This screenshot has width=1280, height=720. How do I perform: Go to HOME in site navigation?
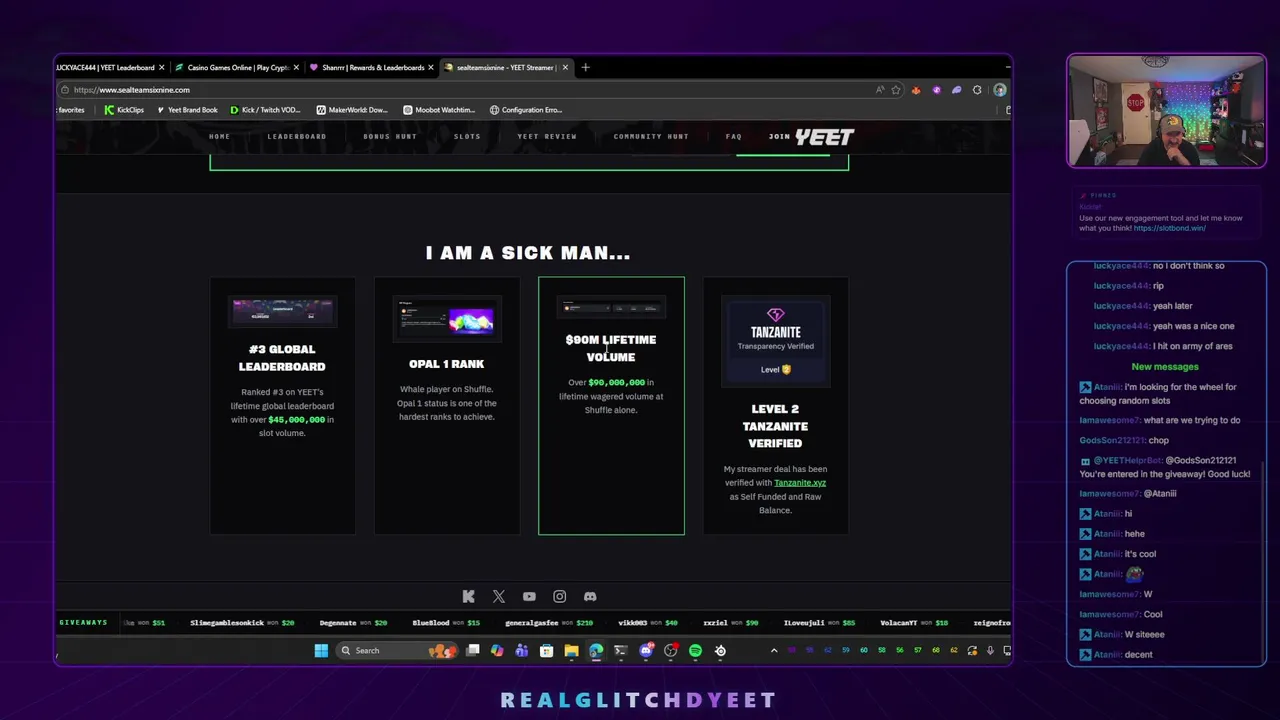click(219, 136)
